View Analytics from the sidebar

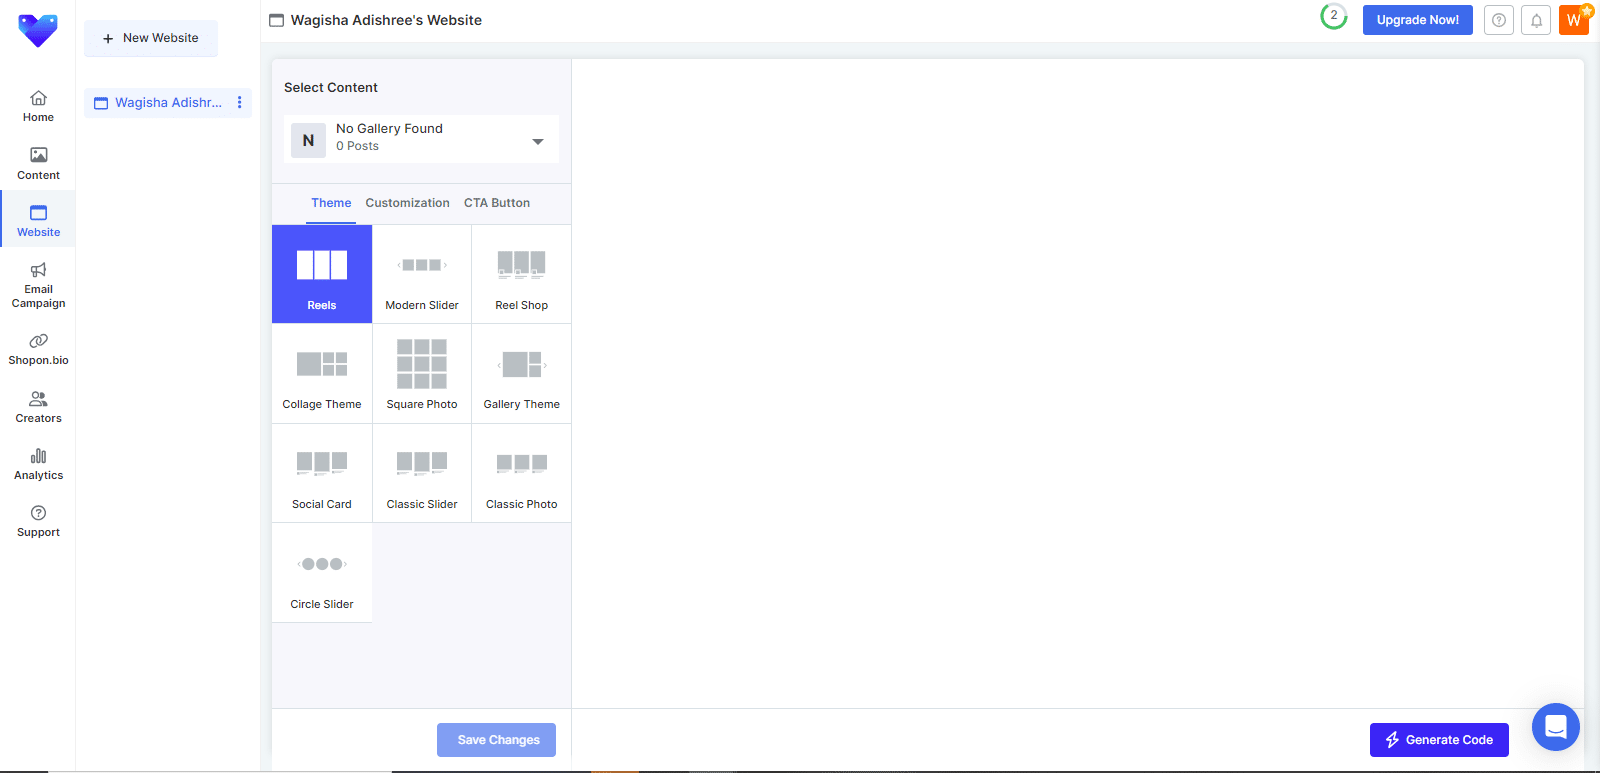[x=38, y=464]
